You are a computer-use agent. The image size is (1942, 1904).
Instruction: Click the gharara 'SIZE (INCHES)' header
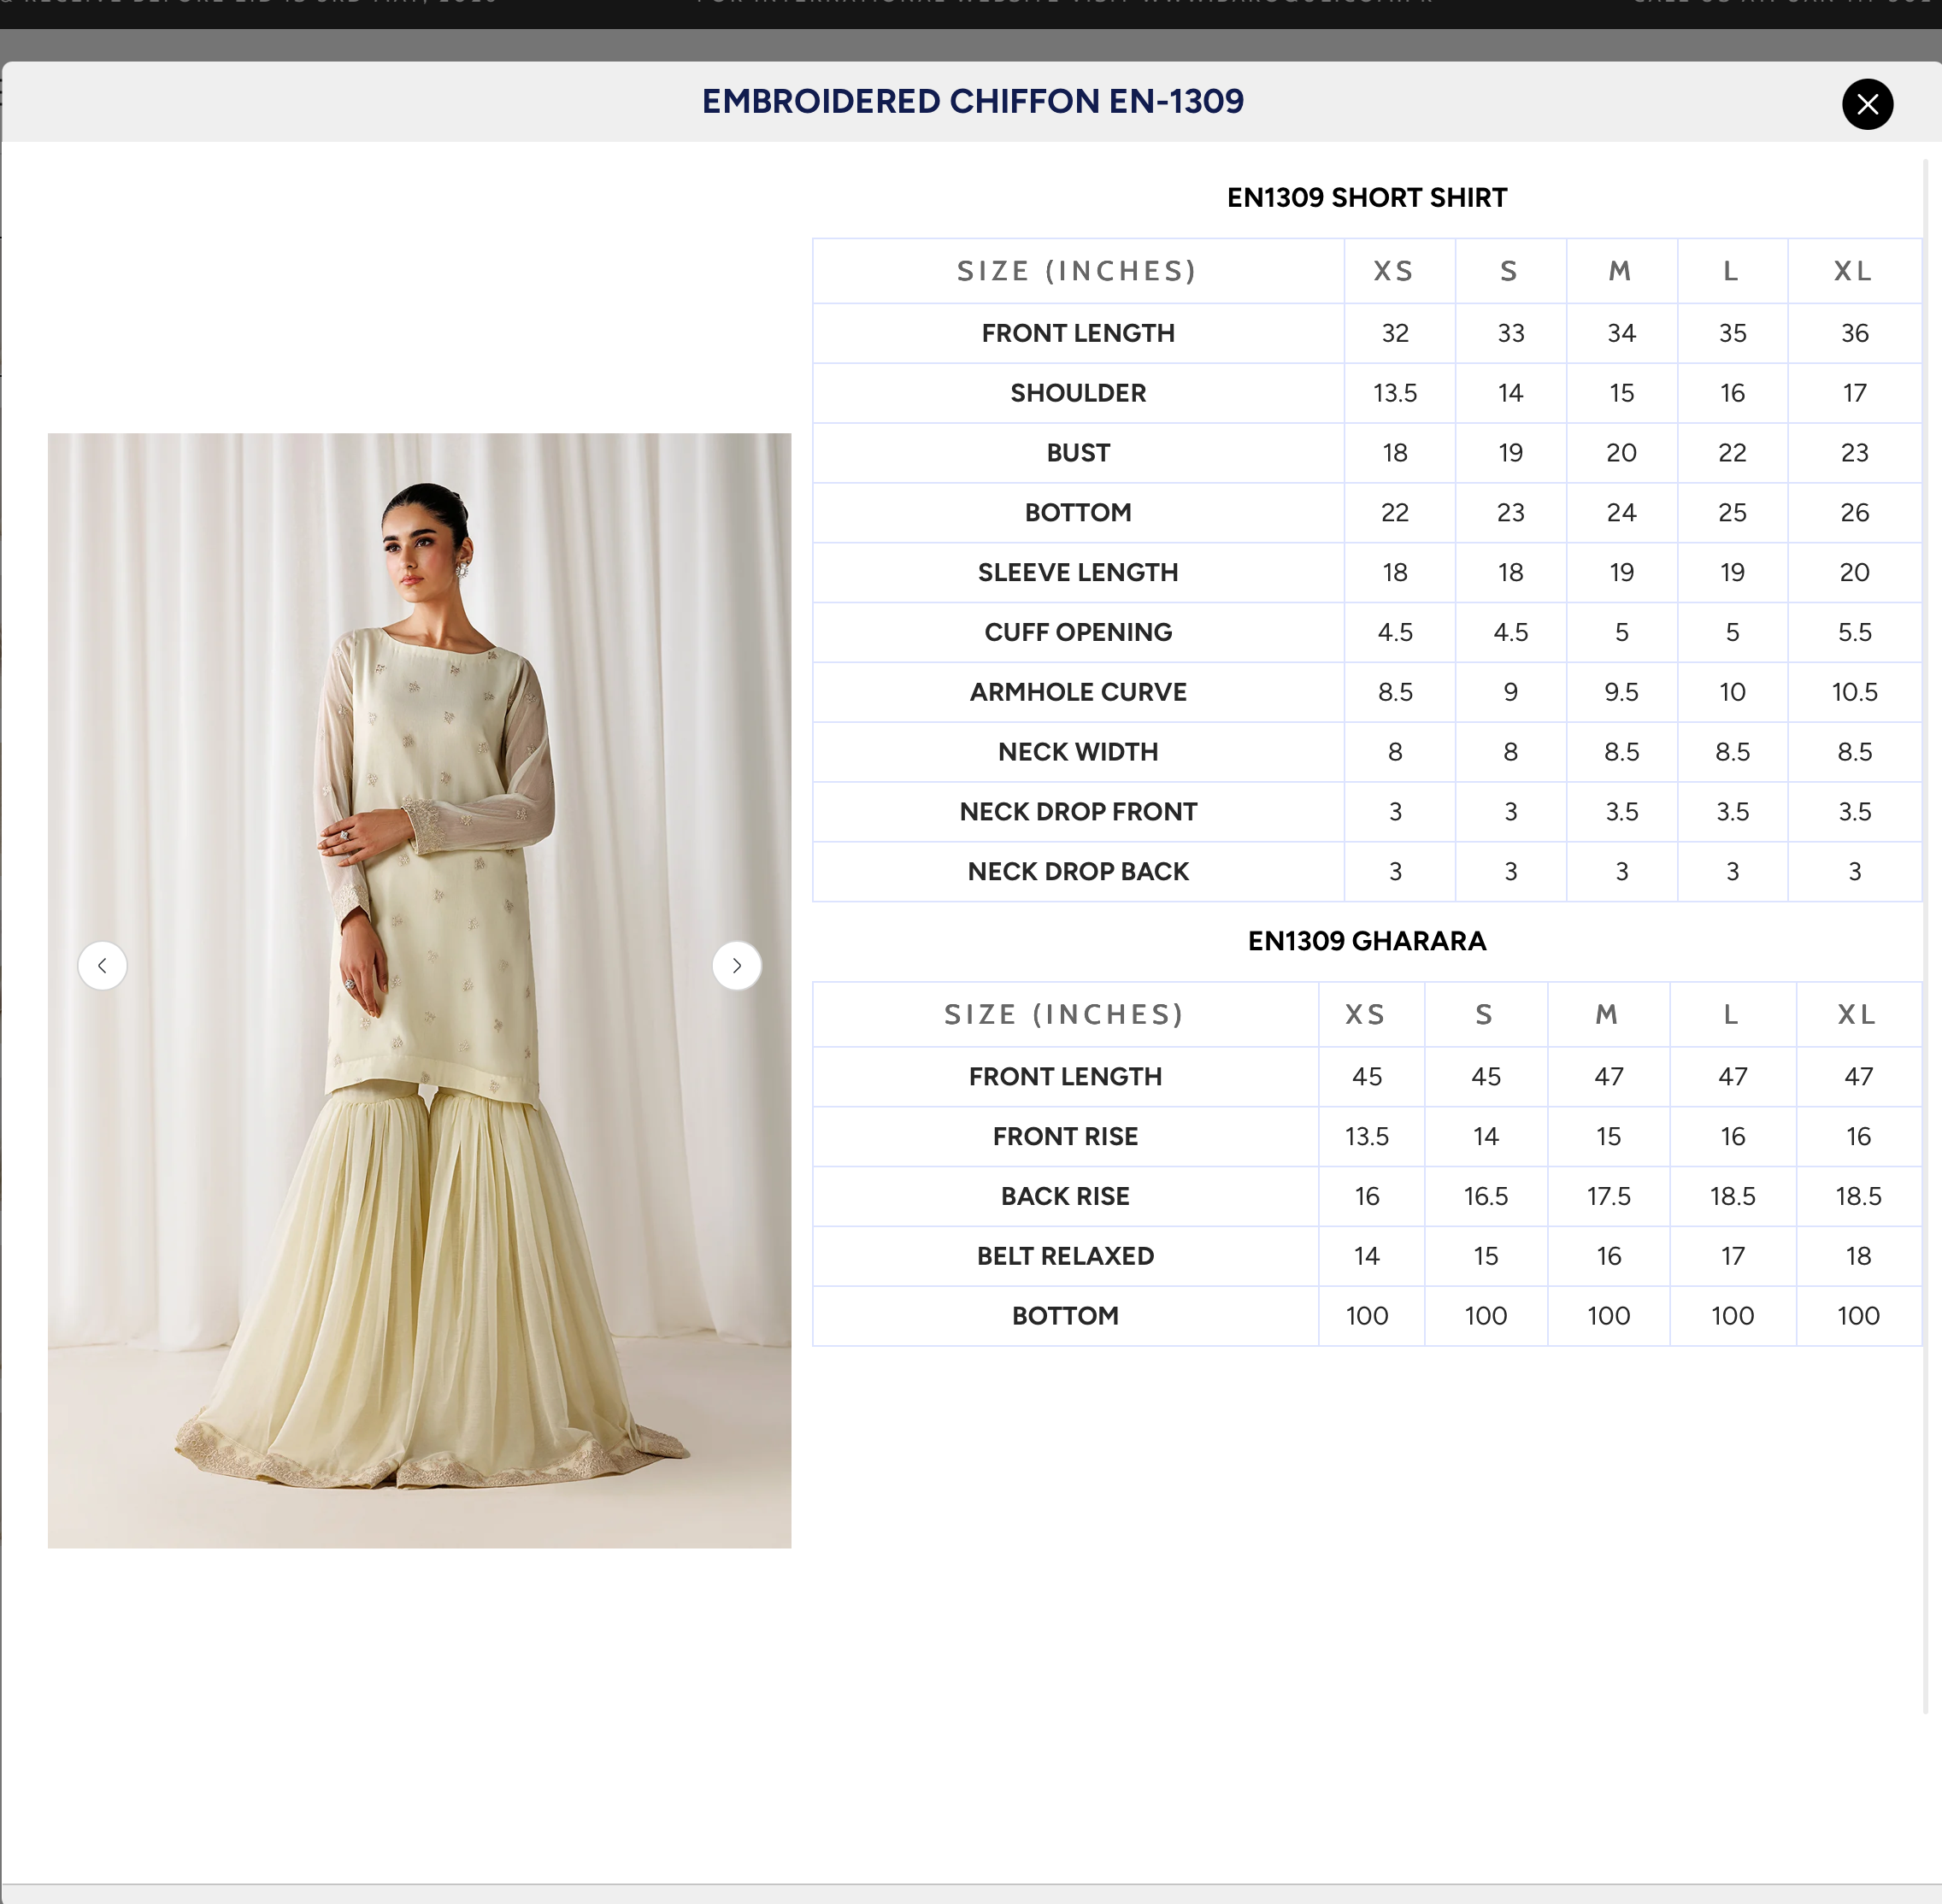tap(1065, 1015)
